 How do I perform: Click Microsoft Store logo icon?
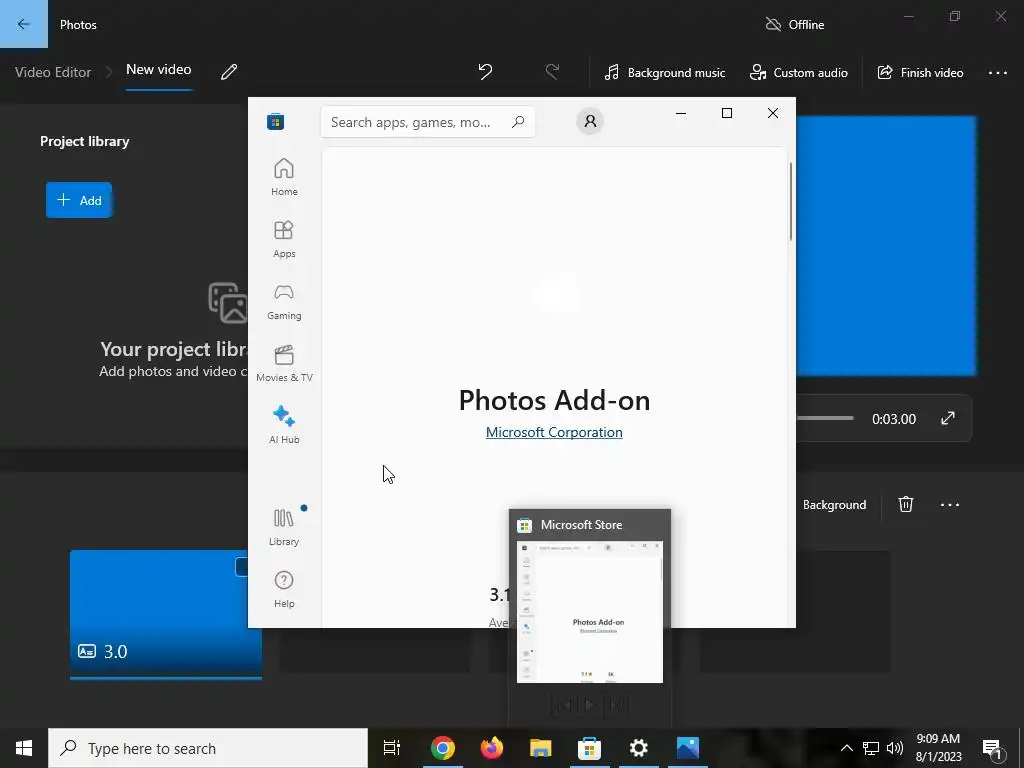point(276,121)
